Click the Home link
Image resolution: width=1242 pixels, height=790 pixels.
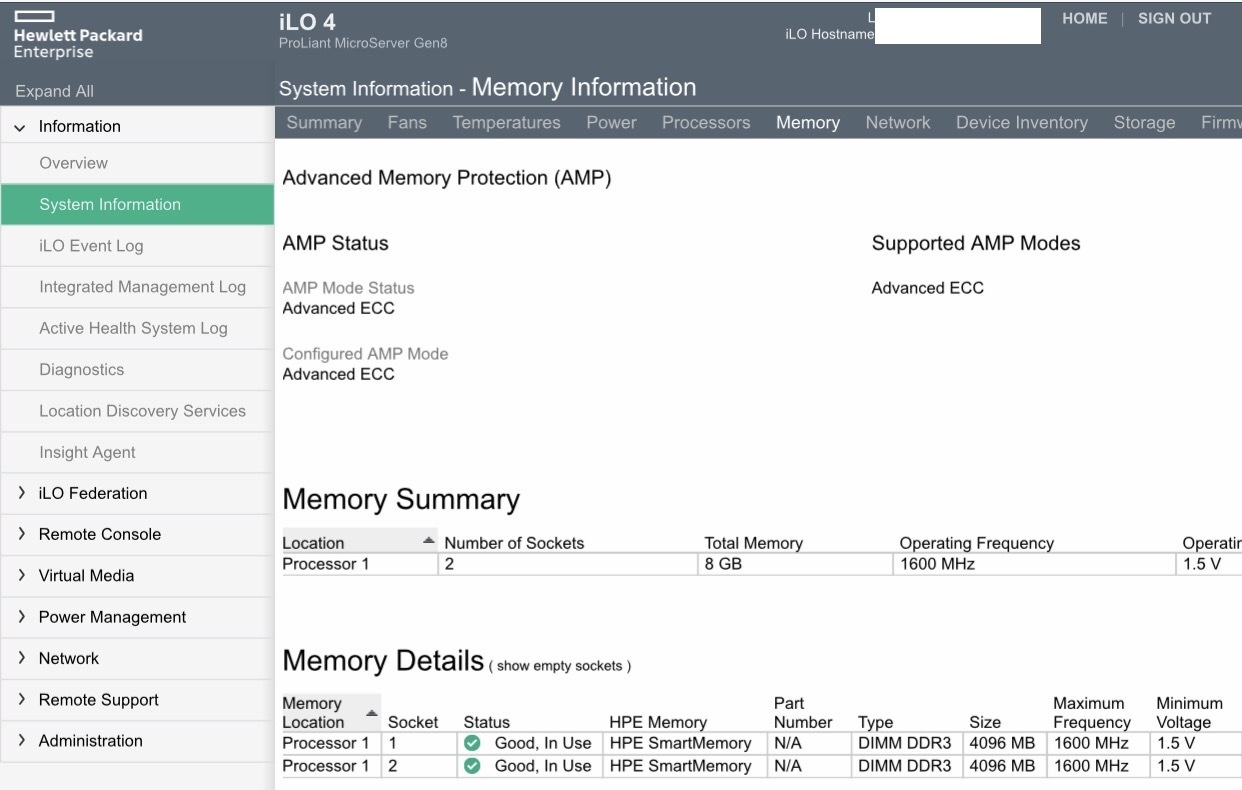tap(1084, 19)
